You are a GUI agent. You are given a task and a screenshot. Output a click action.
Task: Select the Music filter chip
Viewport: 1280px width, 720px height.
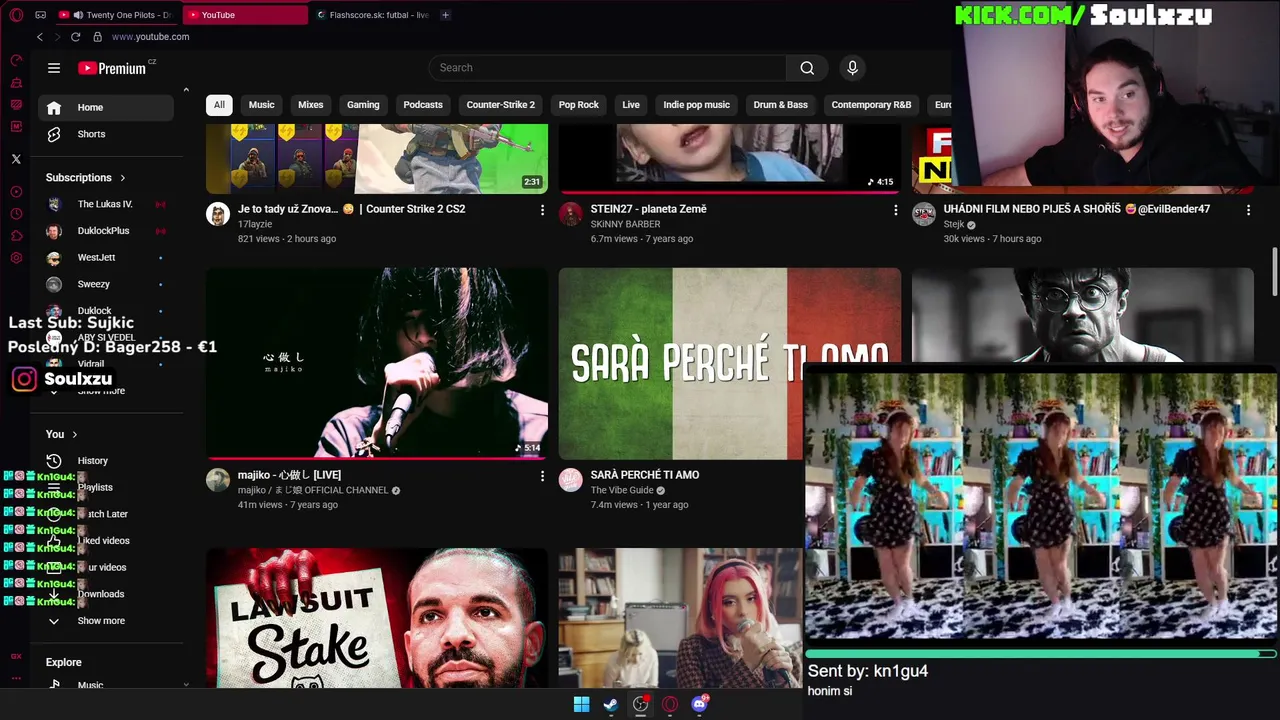(261, 105)
